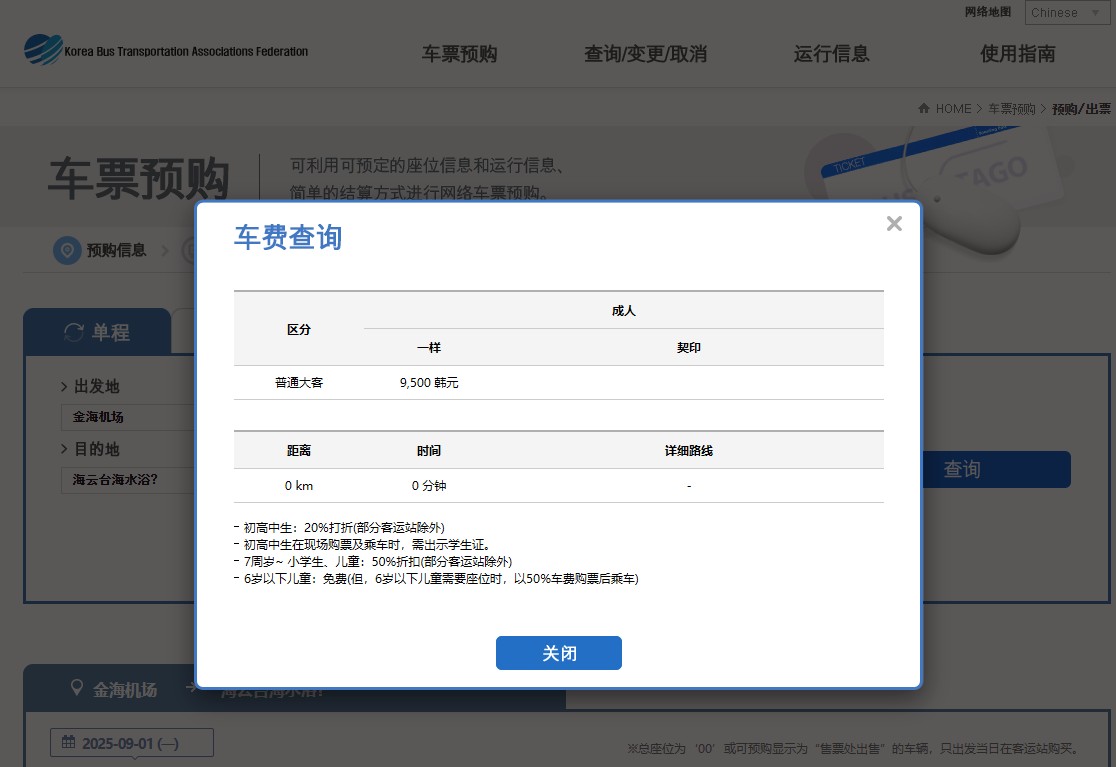Click the arrow icon after 金海机场 in route header
This screenshot has height=767, width=1116.
[x=191, y=688]
